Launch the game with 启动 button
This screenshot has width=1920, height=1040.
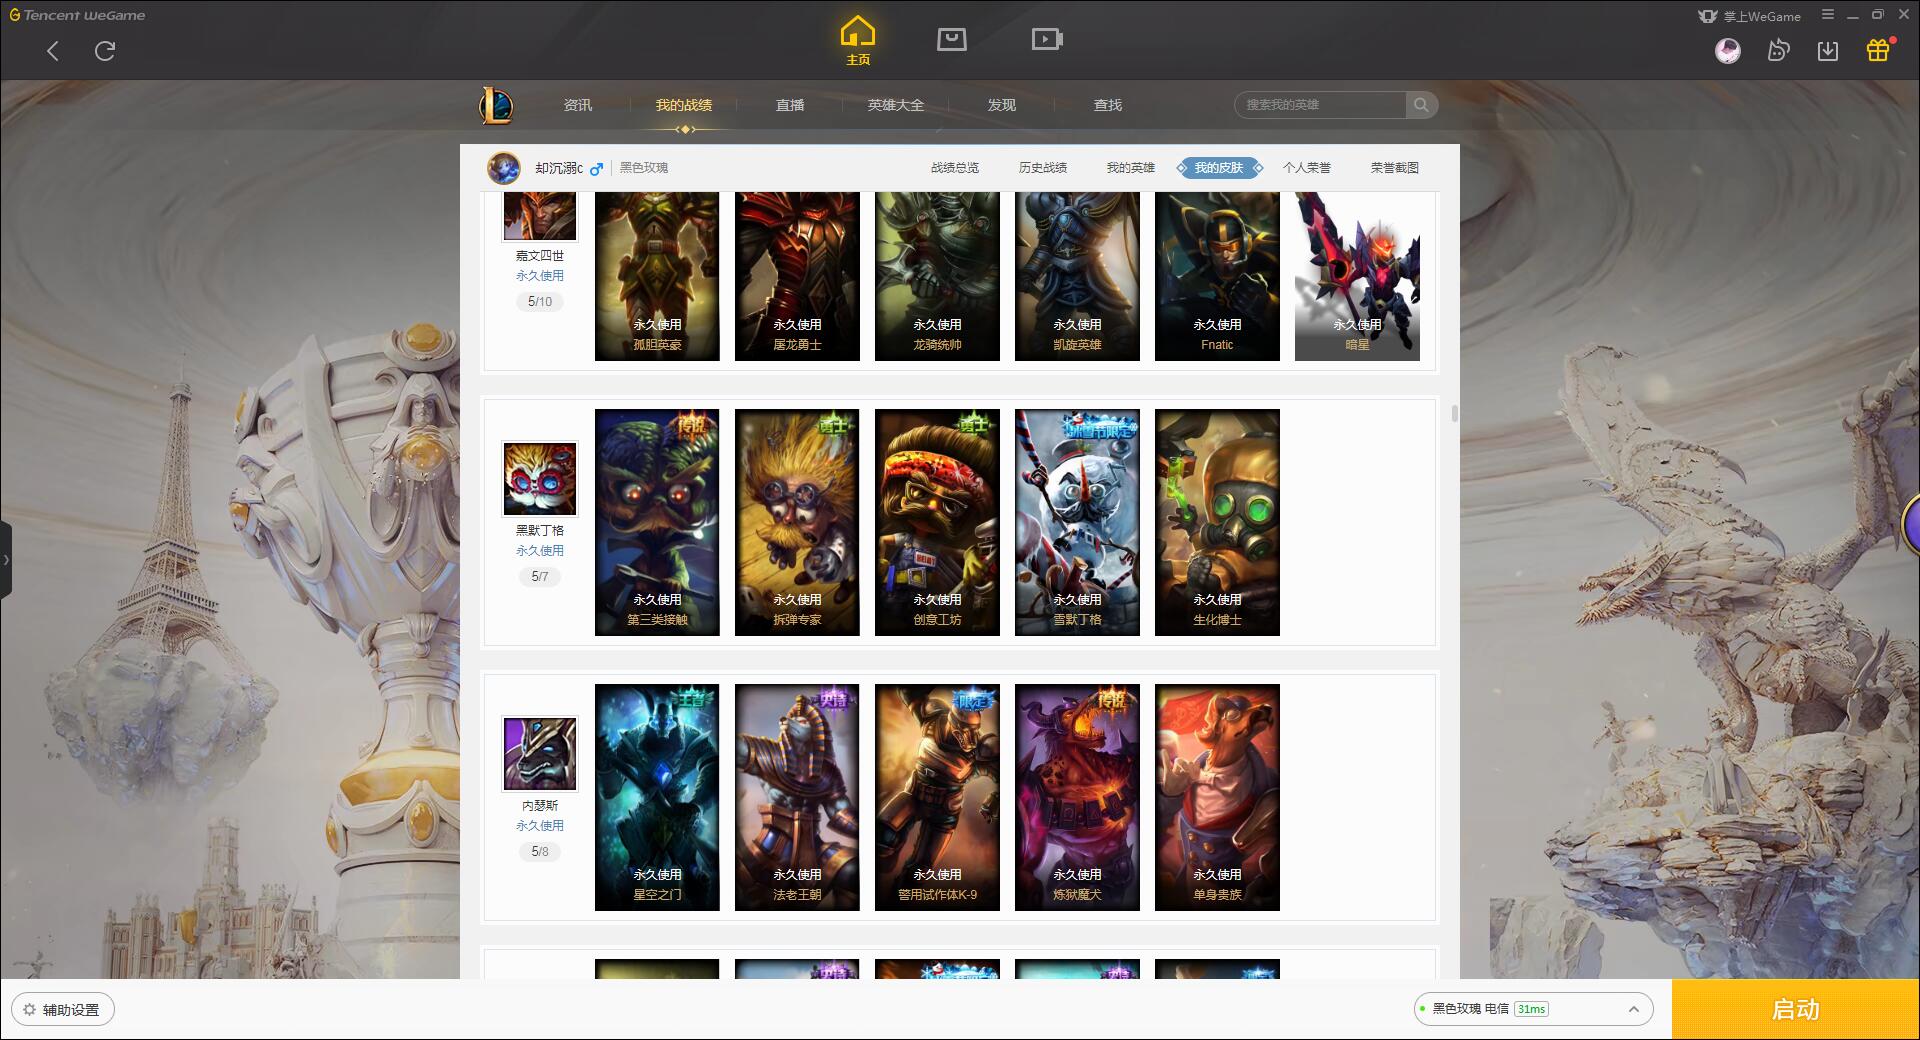click(1796, 1009)
